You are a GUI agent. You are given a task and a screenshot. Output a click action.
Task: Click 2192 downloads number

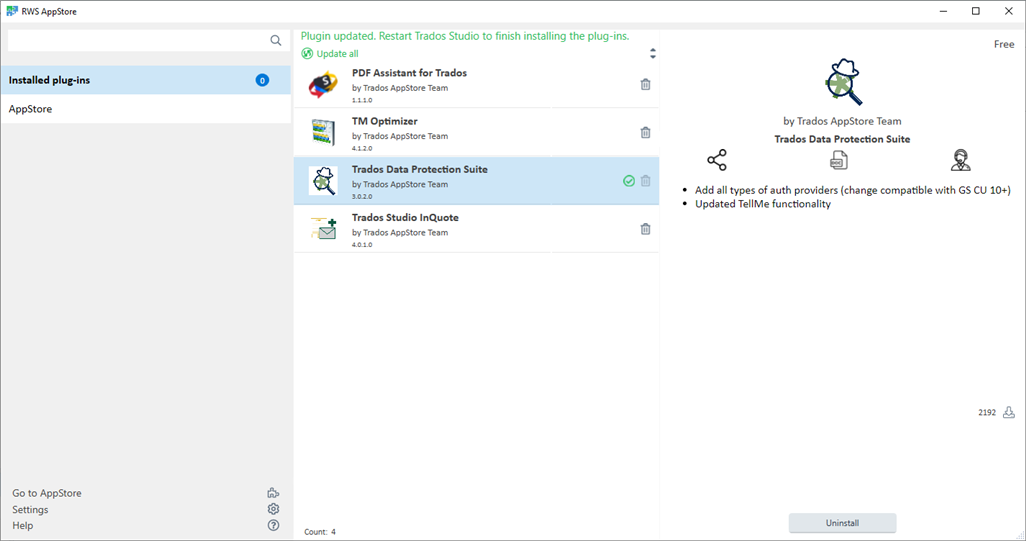pyautogui.click(x=987, y=412)
